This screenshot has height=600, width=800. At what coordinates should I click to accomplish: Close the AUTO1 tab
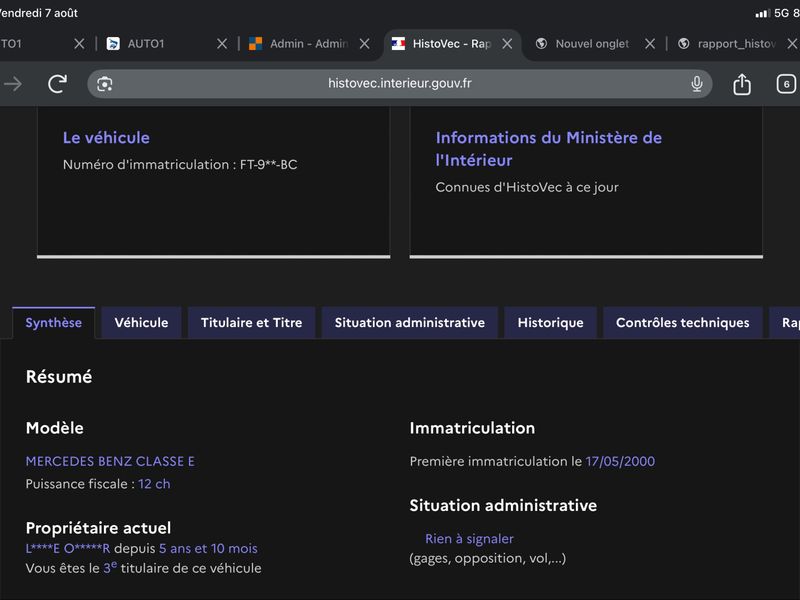(222, 44)
